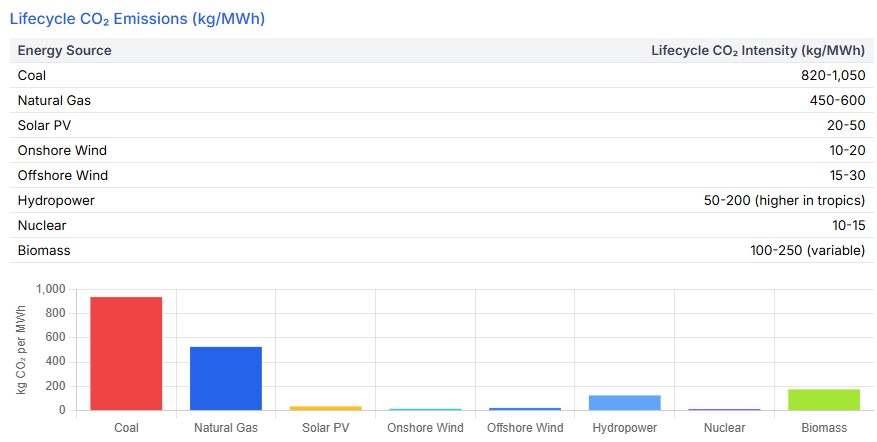The height and width of the screenshot is (442, 877).
Task: Click the red Coal bar in chart
Action: click(126, 353)
